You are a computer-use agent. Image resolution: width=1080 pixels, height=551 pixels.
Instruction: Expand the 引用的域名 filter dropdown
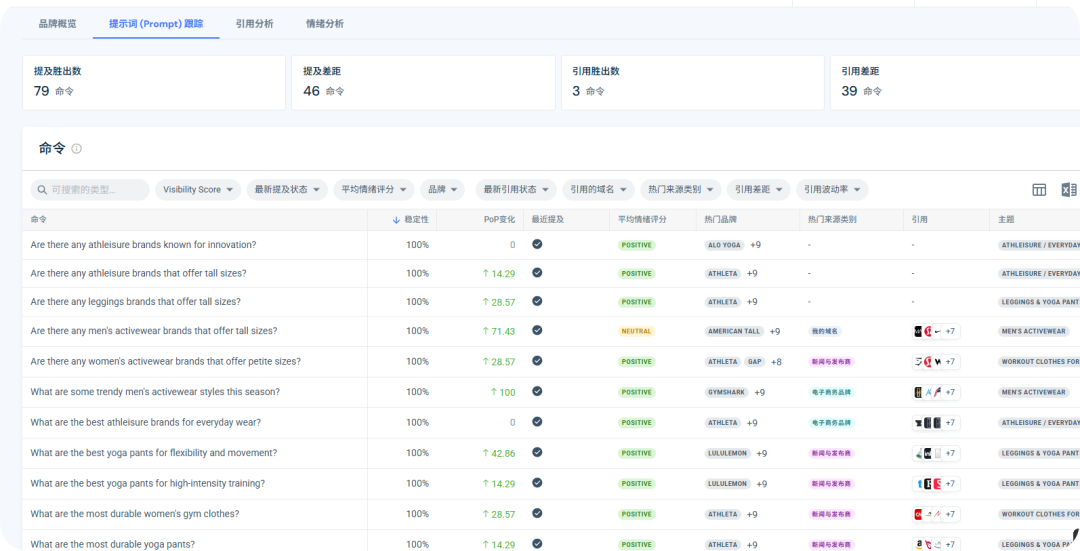(598, 189)
